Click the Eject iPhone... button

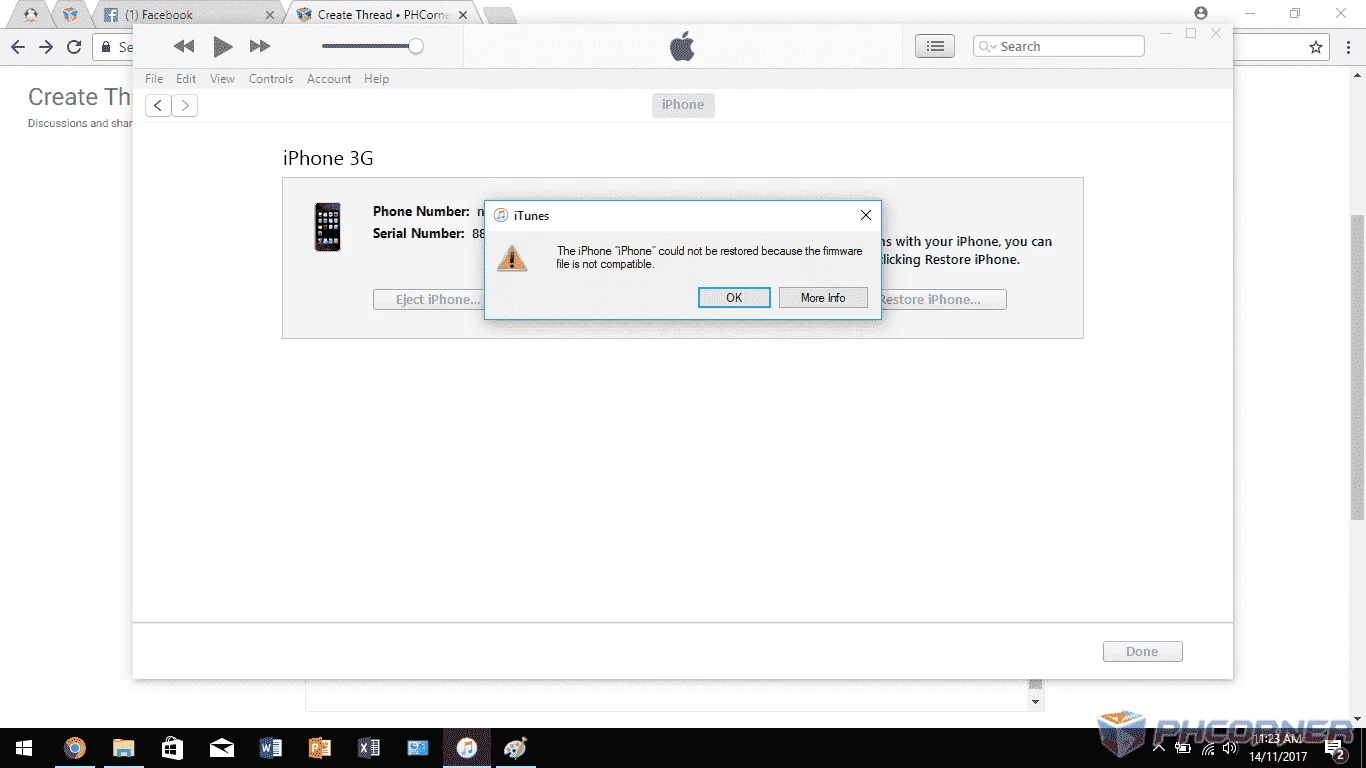pyautogui.click(x=428, y=300)
